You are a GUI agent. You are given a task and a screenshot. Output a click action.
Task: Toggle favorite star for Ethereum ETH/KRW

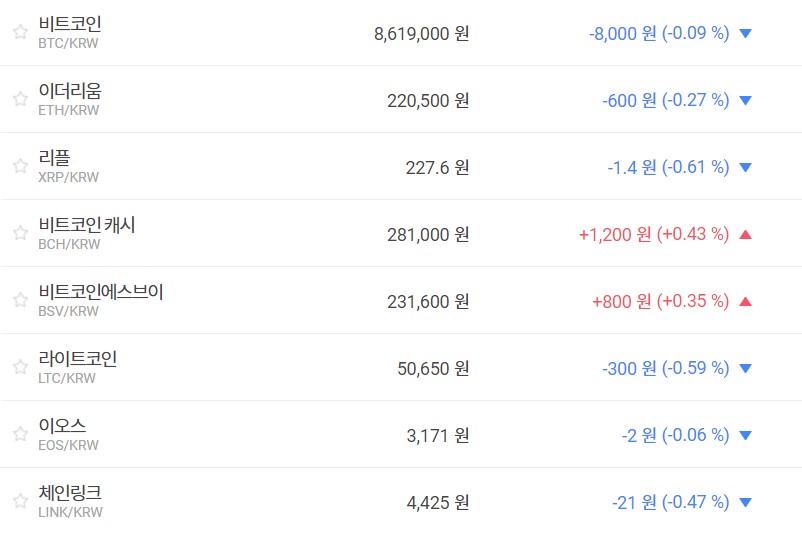click(x=20, y=99)
